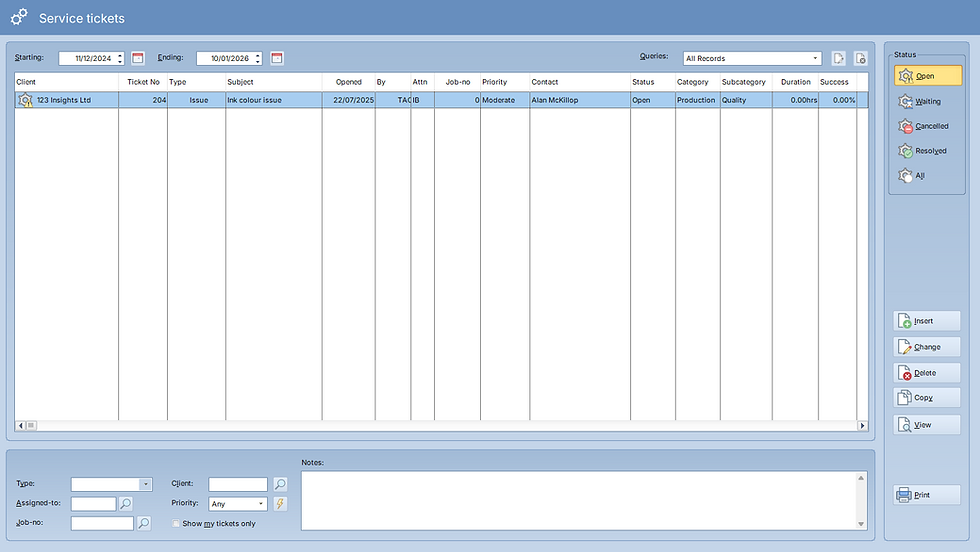Click inside the Notes text area
The width and height of the screenshot is (980, 552).
pos(578,501)
